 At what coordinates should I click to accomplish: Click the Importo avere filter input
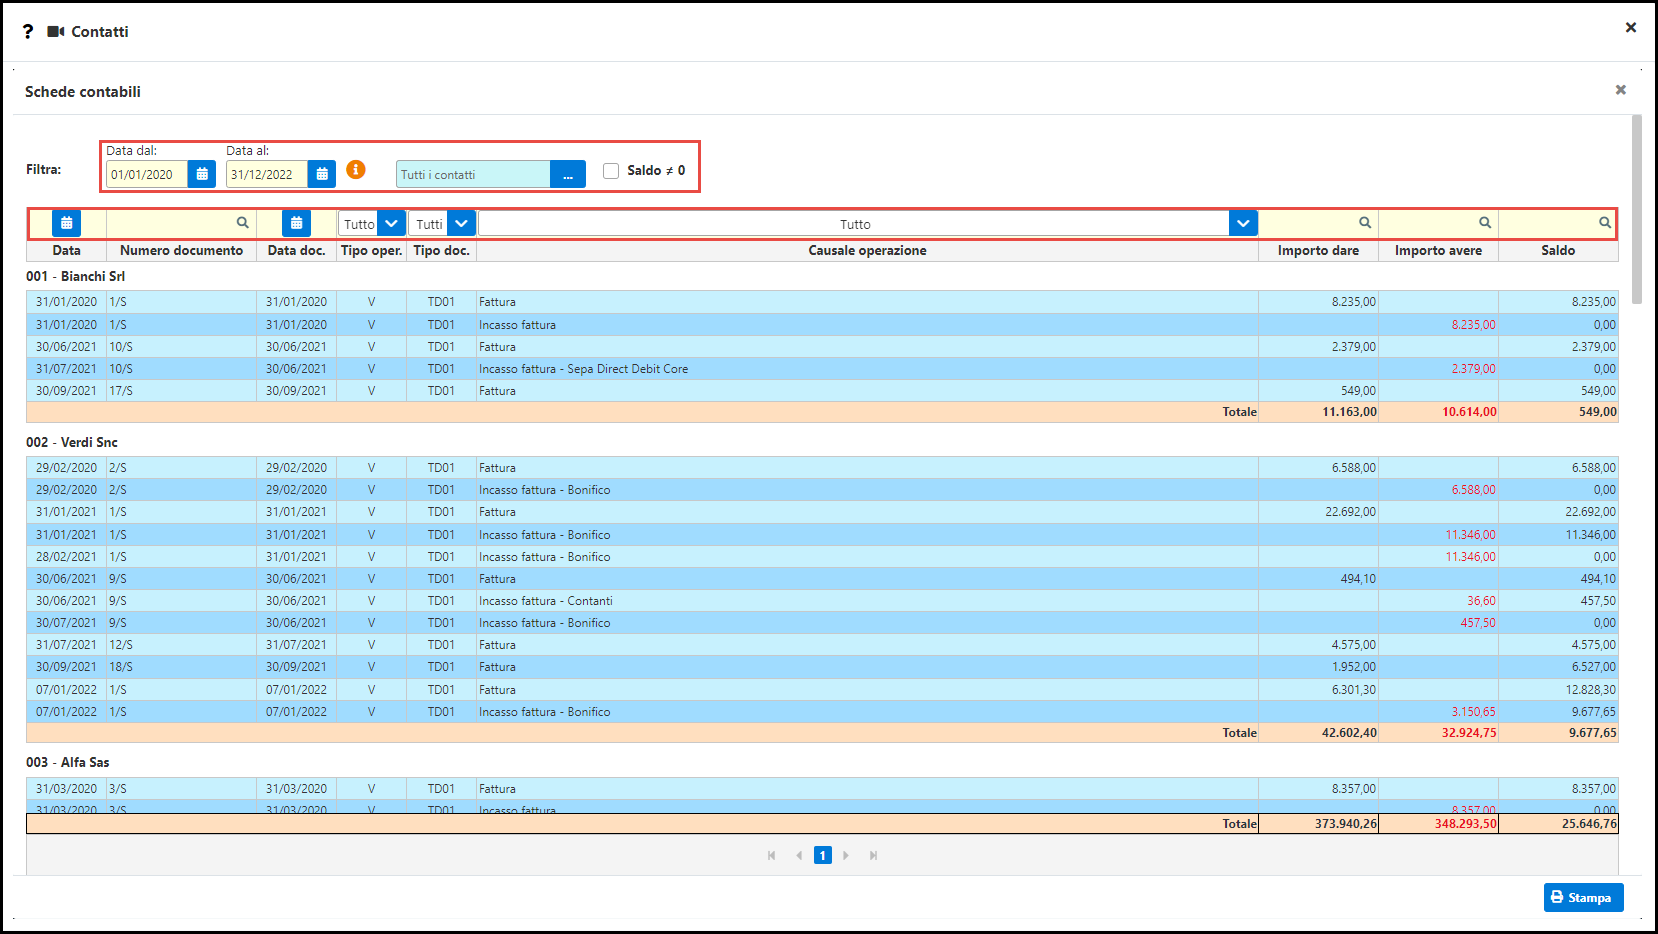pyautogui.click(x=1438, y=223)
